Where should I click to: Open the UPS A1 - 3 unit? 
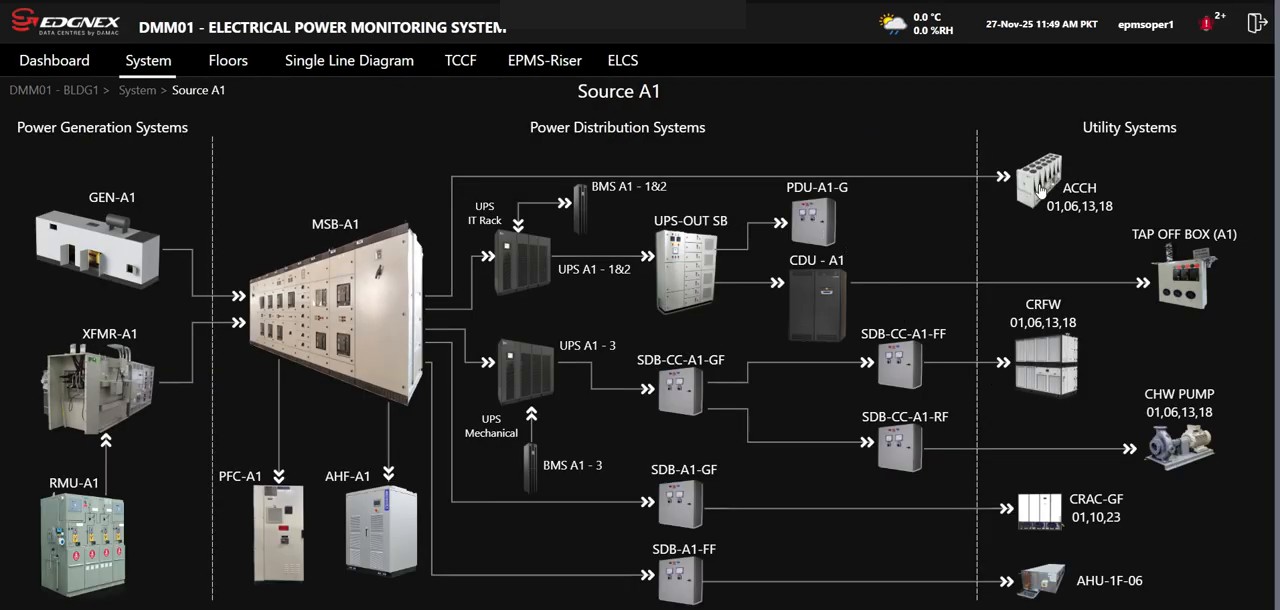[526, 371]
